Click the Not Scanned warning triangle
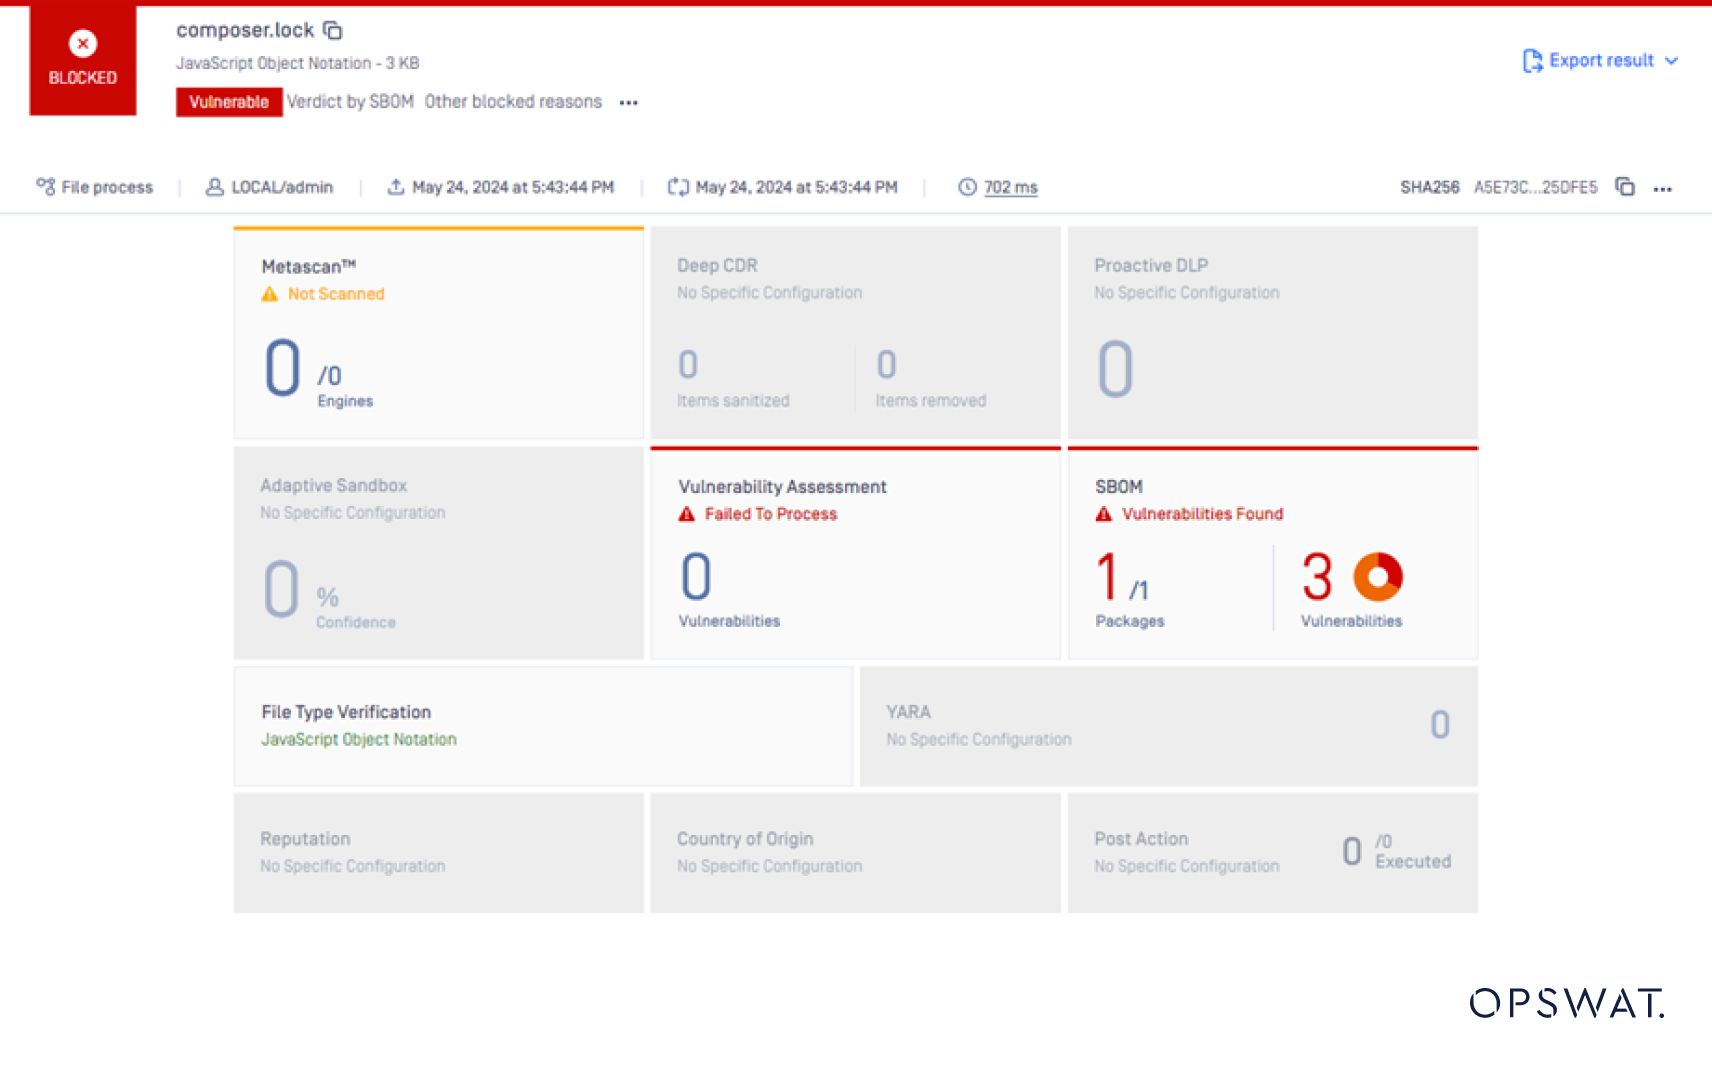1712x1070 pixels. (x=270, y=294)
